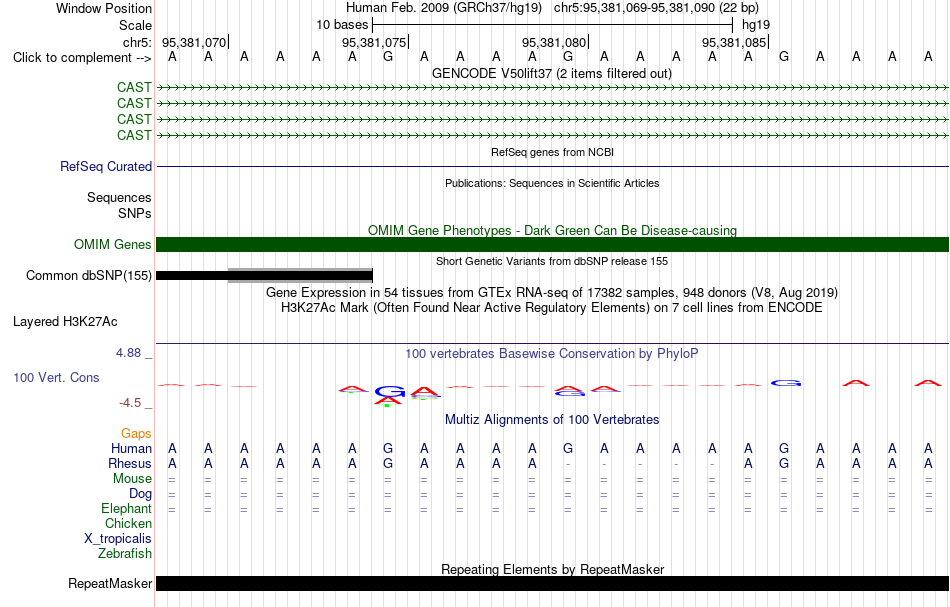Screen dimensions: 950x607
Task: Open the RefSeq Curated track label
Action: pos(105,167)
